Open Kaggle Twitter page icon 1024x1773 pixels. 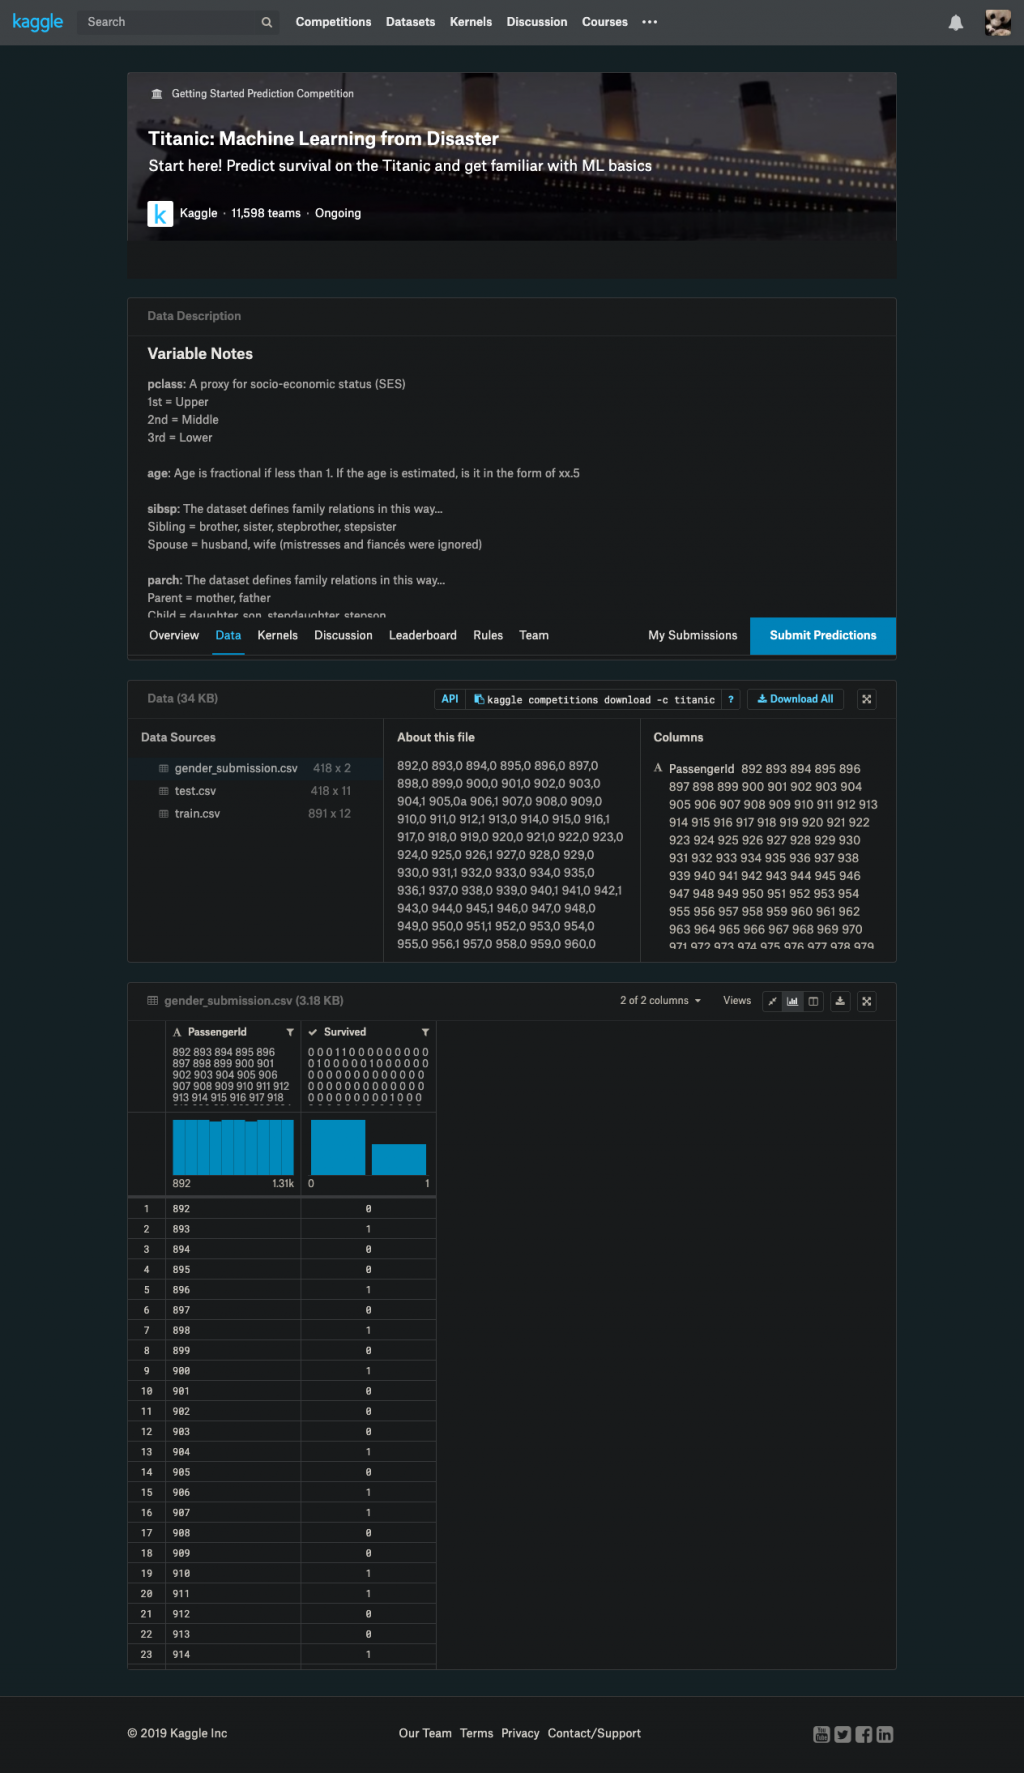tap(843, 1734)
